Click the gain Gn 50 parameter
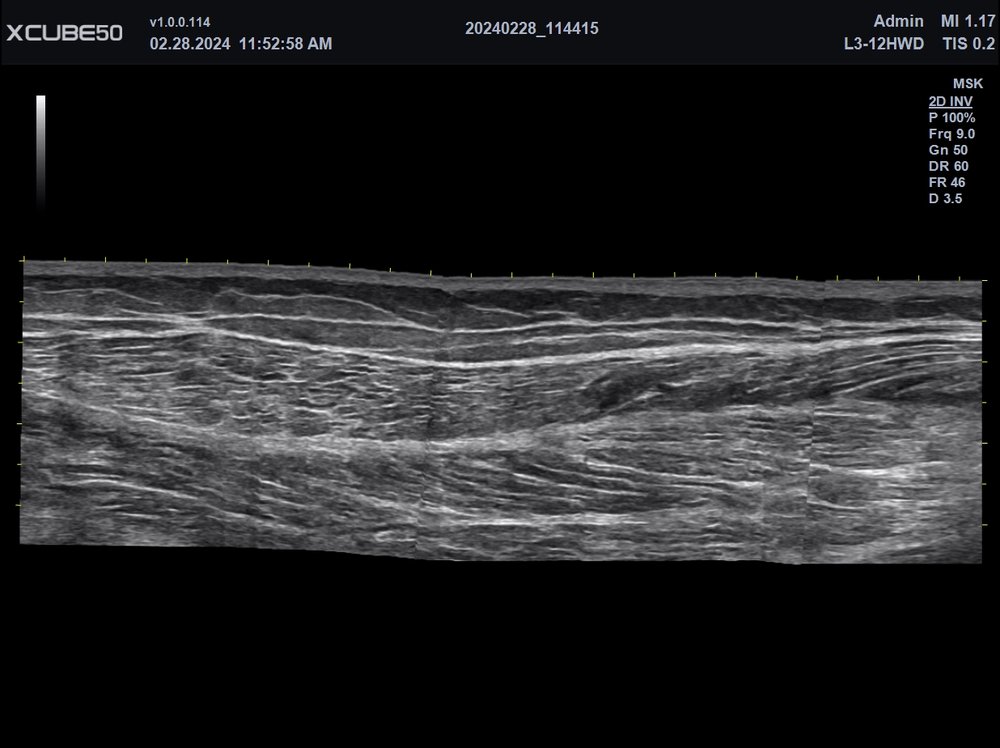1000x748 pixels. [948, 150]
